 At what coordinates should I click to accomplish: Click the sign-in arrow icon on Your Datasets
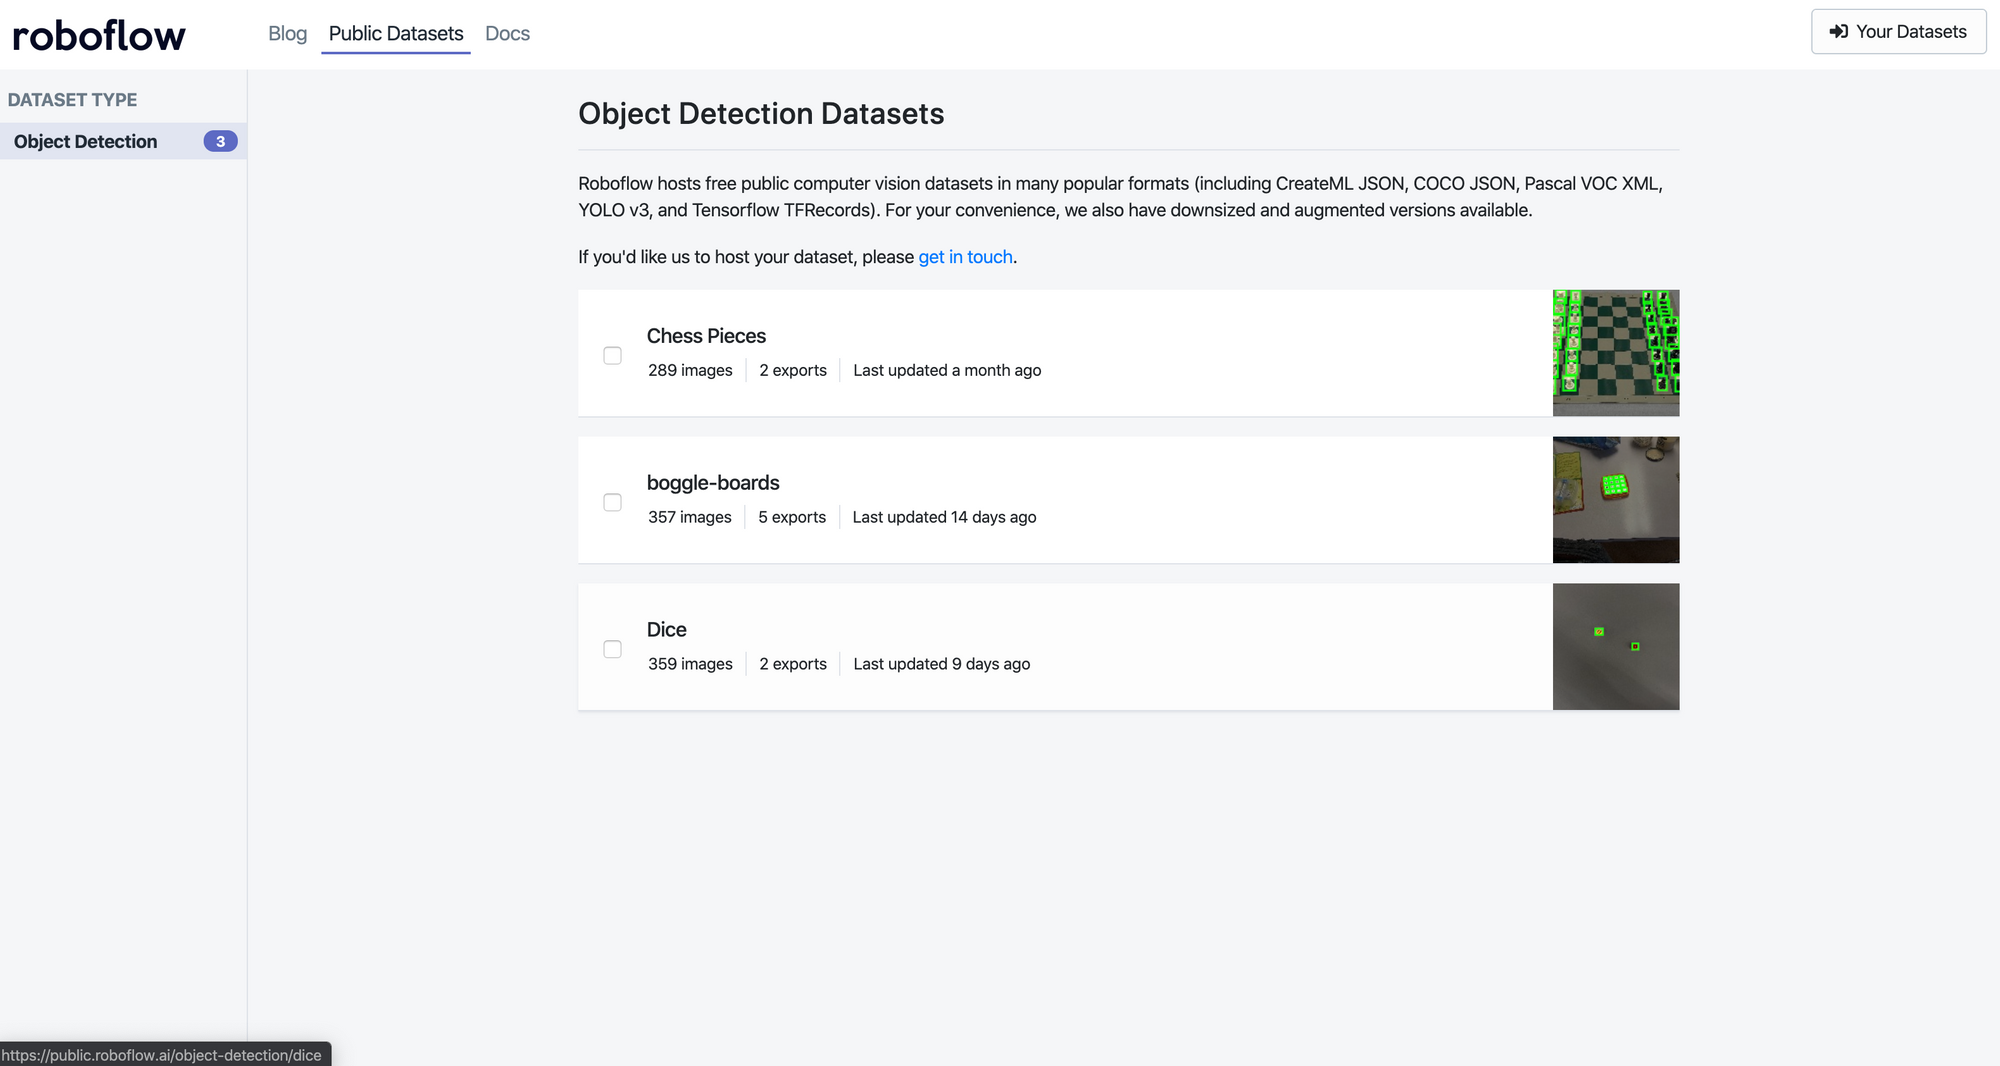click(x=1840, y=31)
